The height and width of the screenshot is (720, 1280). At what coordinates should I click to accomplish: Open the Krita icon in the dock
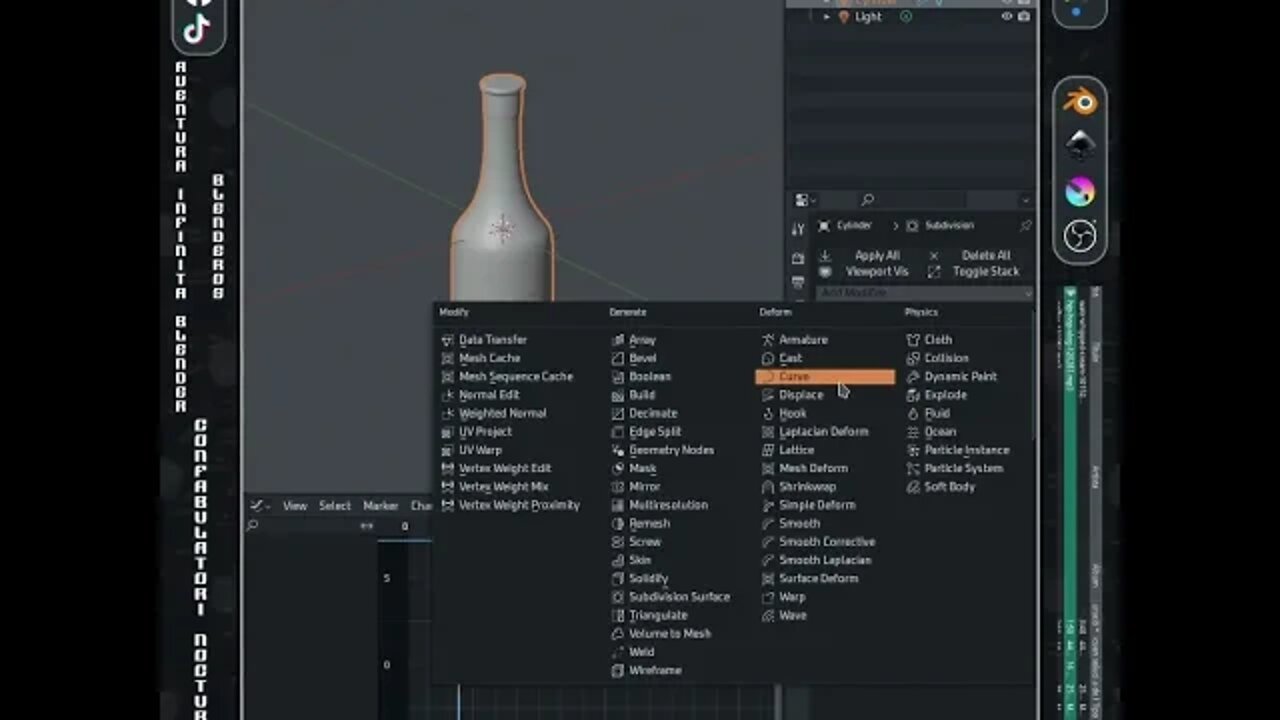point(1080,191)
